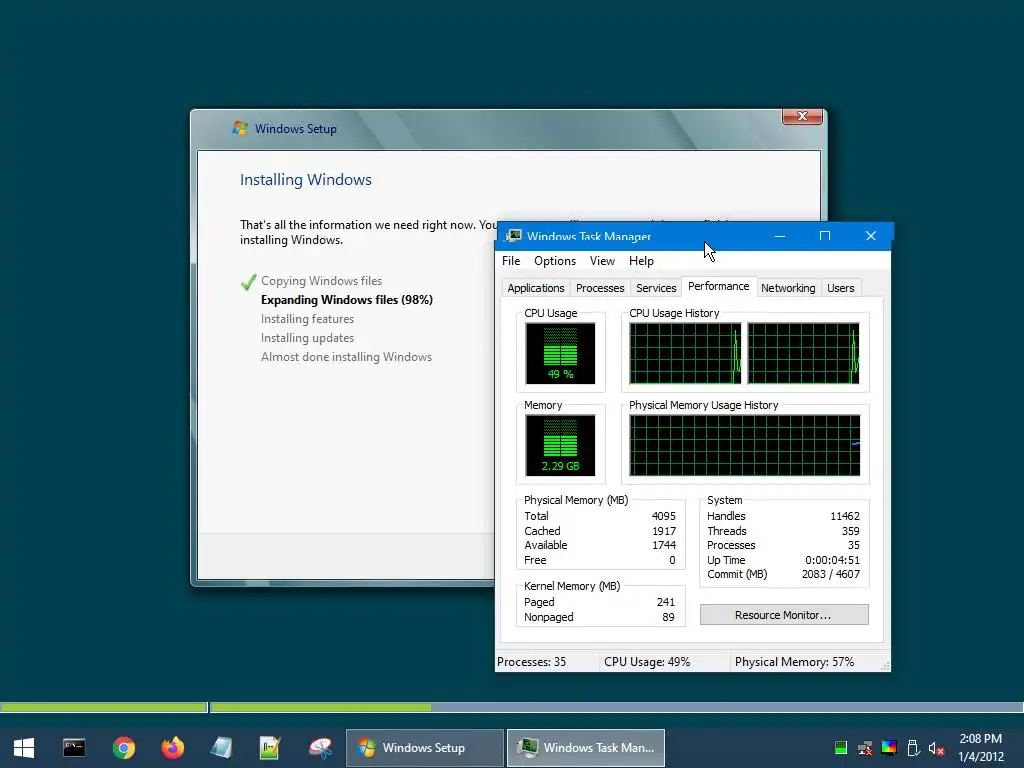Open Google Chrome from the taskbar
This screenshot has width=1024, height=768.
pos(123,748)
